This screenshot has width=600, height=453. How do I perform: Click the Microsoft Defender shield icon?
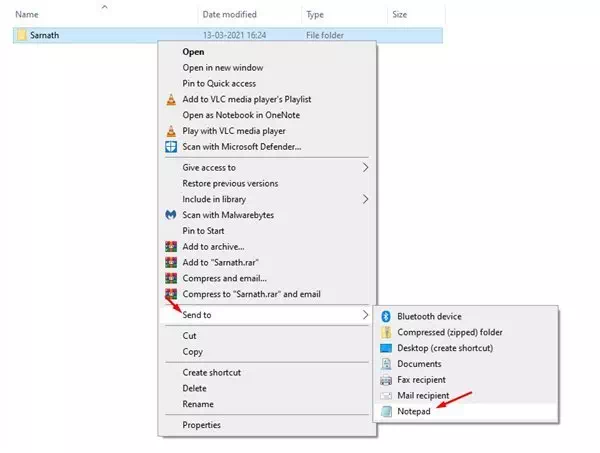(171, 147)
